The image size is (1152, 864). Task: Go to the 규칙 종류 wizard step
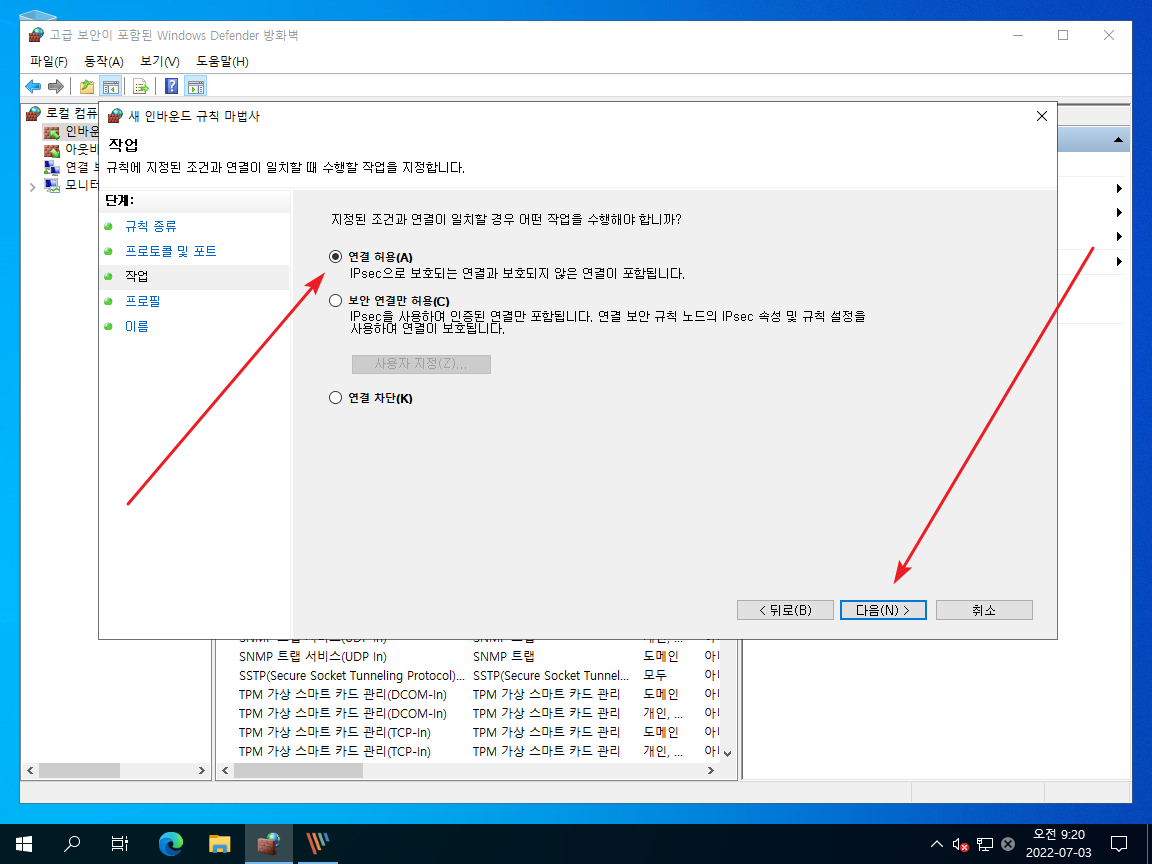(151, 226)
